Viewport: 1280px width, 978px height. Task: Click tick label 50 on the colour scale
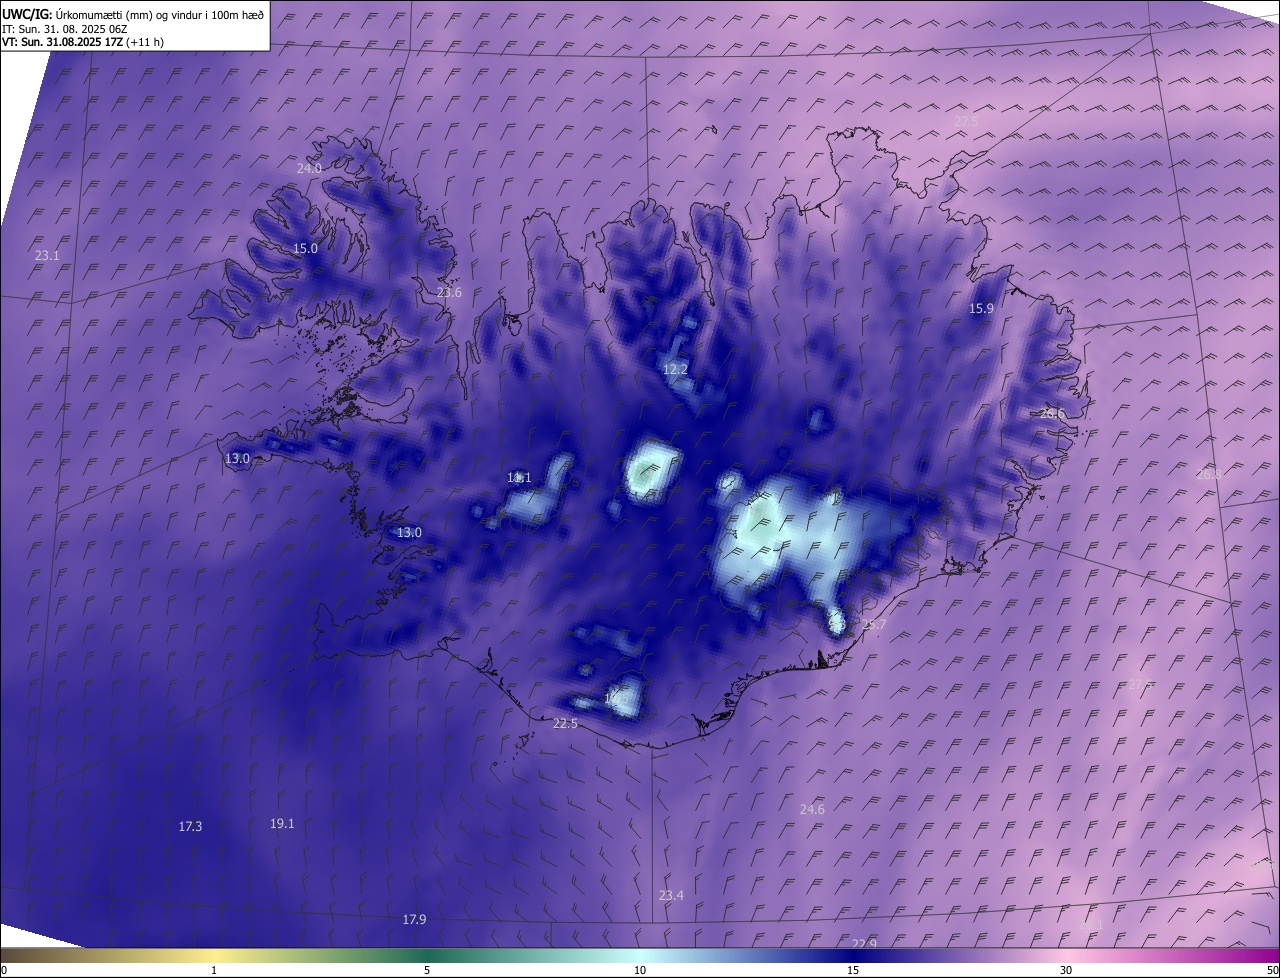click(1272, 970)
